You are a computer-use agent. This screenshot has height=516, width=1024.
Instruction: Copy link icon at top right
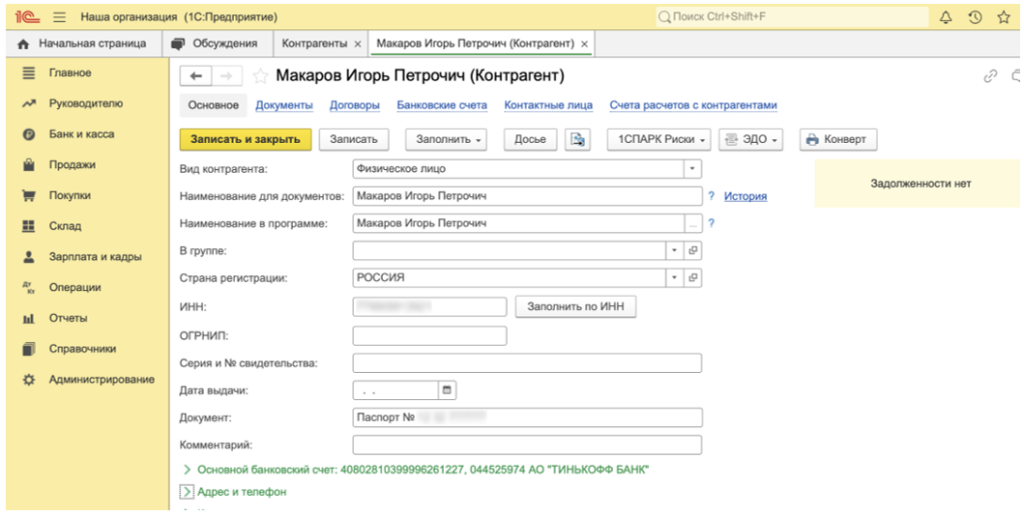990,76
